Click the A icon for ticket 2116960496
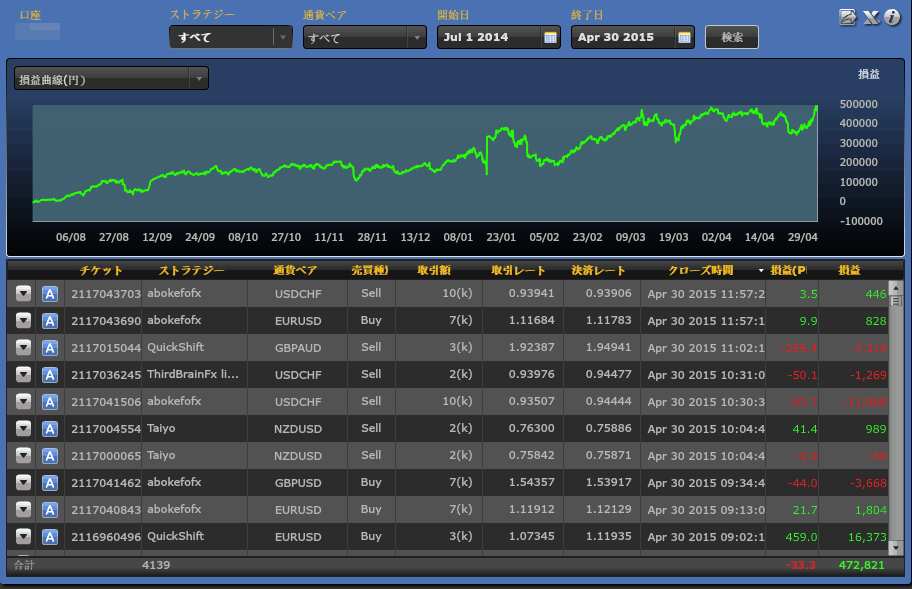The image size is (912, 589). (50, 537)
